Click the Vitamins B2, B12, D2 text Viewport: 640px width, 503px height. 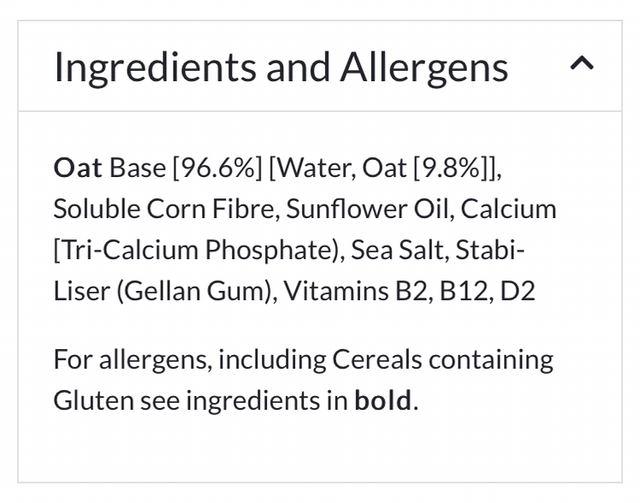tap(409, 292)
